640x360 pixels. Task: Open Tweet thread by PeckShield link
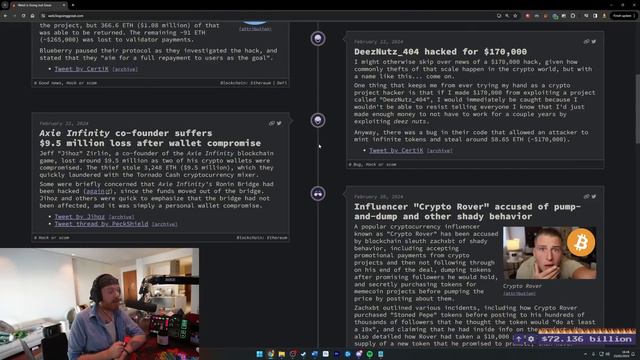101,224
